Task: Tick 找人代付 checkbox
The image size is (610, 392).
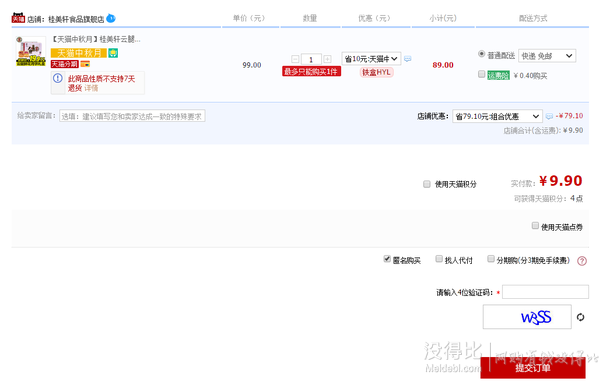Action: click(439, 259)
